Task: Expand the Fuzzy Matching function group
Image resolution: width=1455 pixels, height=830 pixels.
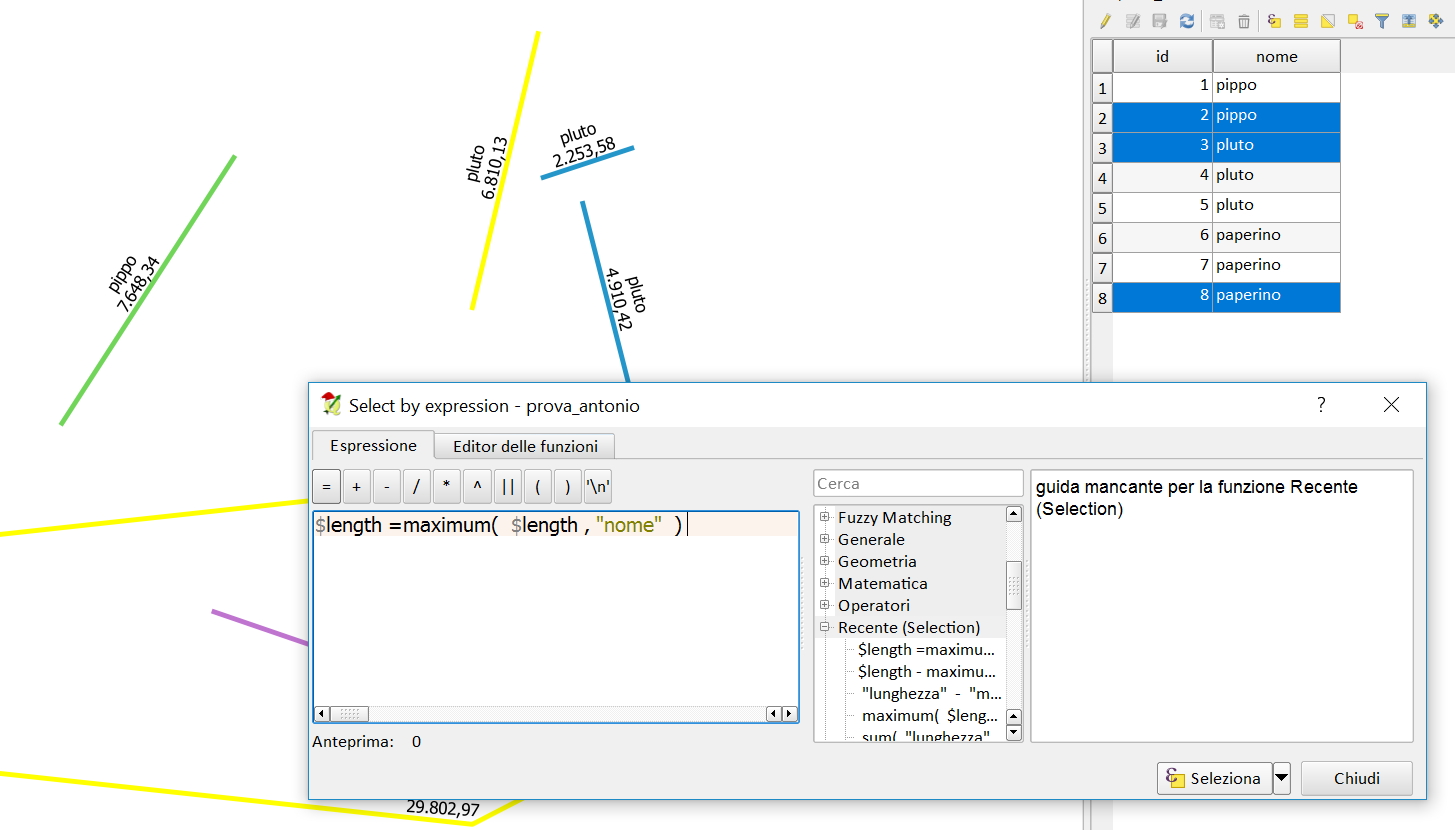Action: 825,517
